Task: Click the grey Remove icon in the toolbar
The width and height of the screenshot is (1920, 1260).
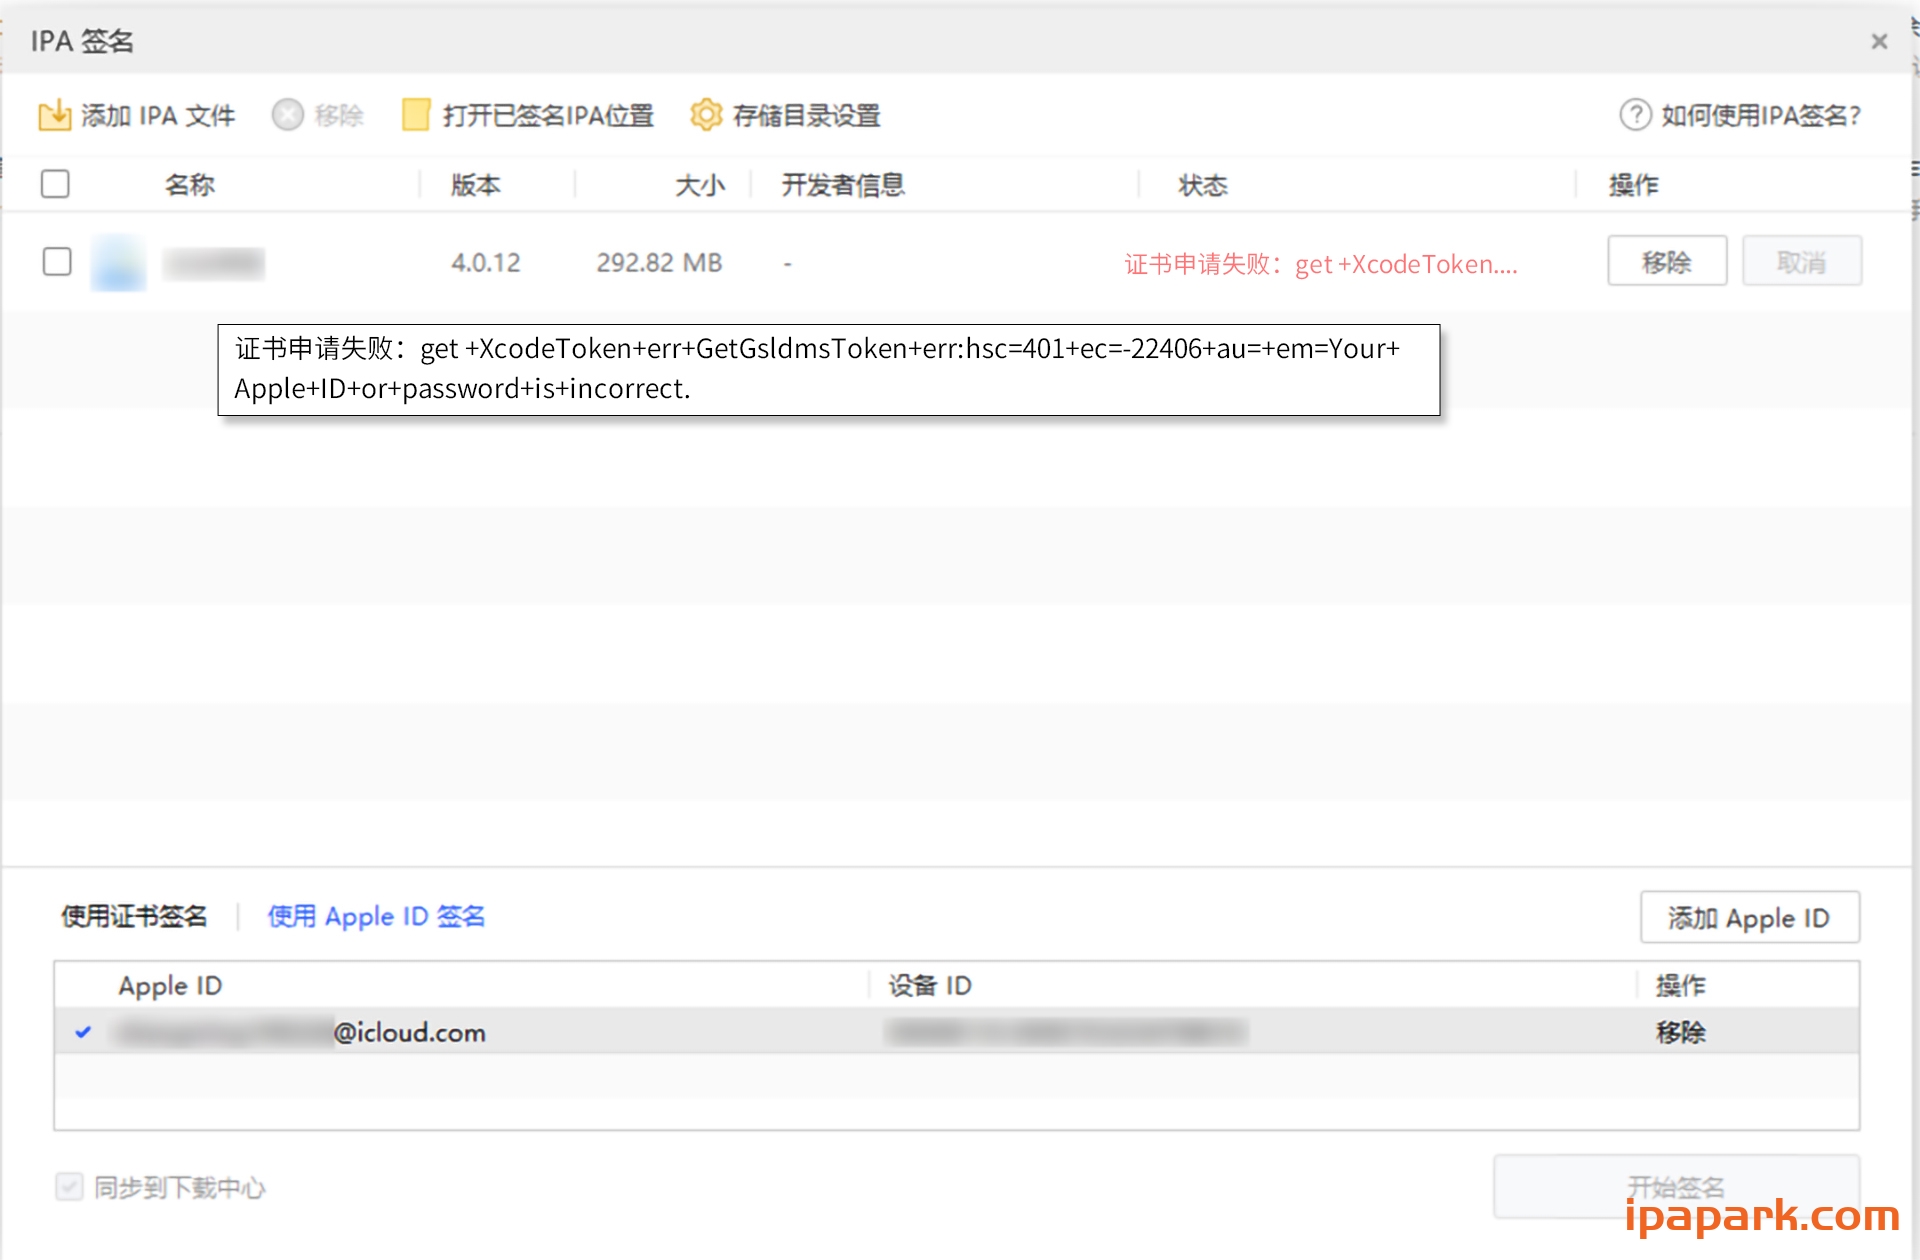Action: pos(287,114)
